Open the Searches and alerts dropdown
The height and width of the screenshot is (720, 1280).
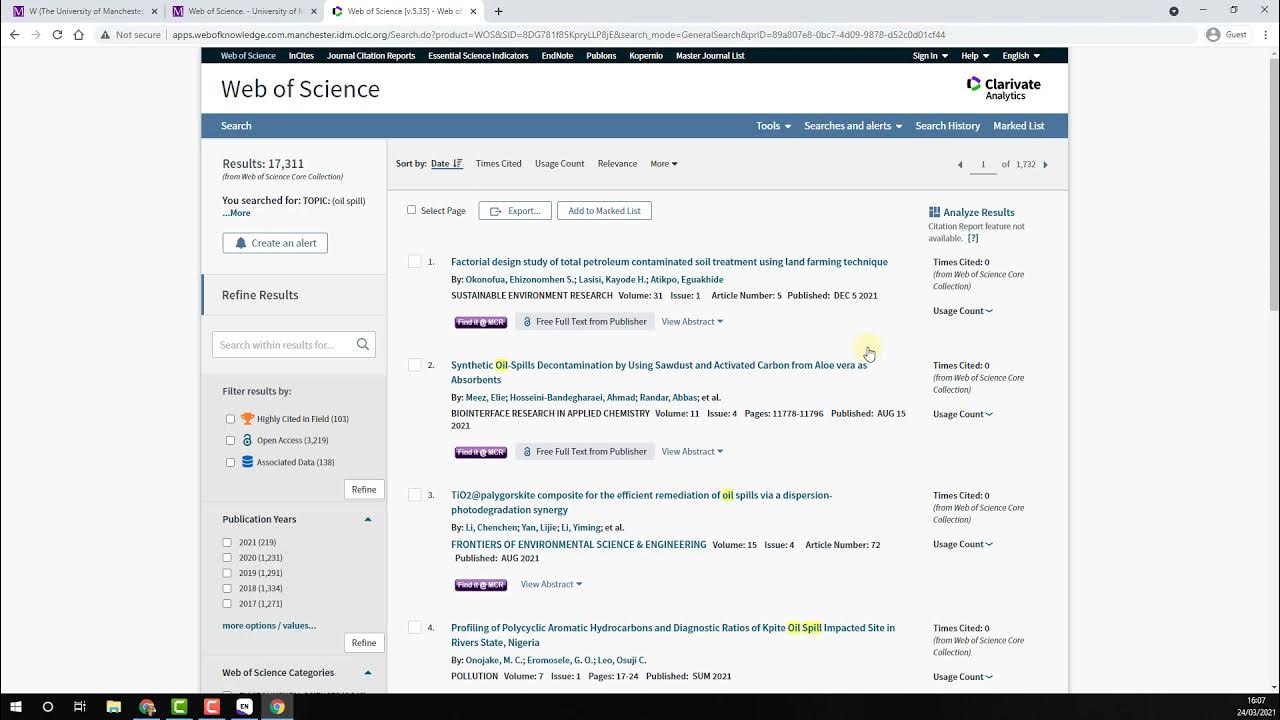853,126
